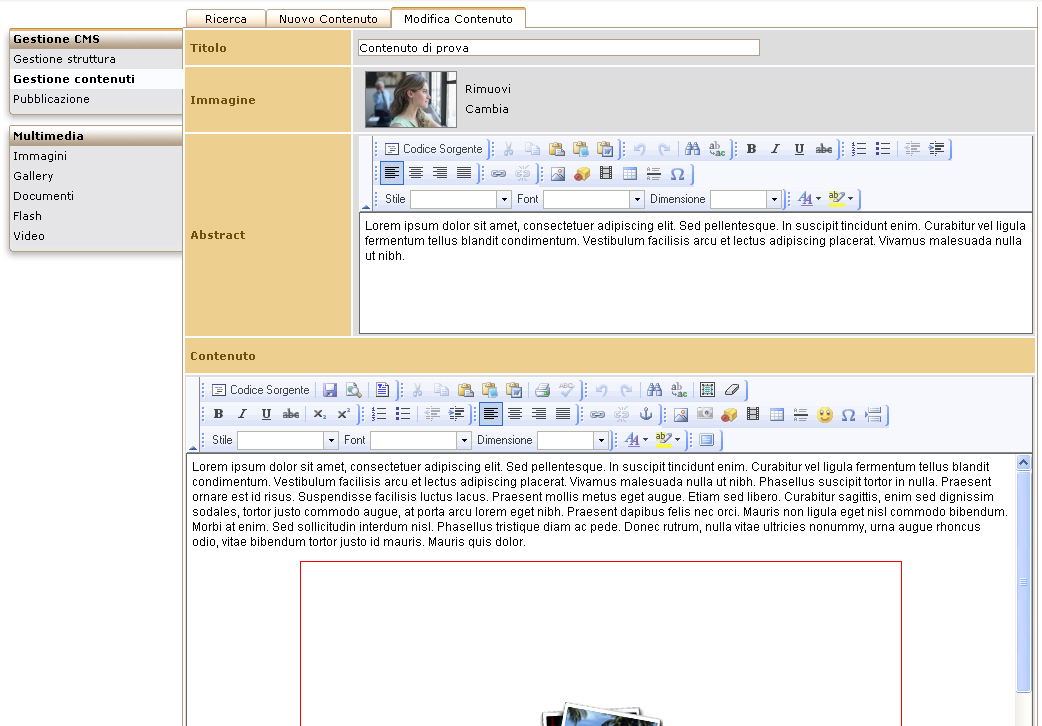This screenshot has height=726, width=1042.
Task: Click the Paste clipboard icon in the Abstract editor
Action: click(x=557, y=149)
